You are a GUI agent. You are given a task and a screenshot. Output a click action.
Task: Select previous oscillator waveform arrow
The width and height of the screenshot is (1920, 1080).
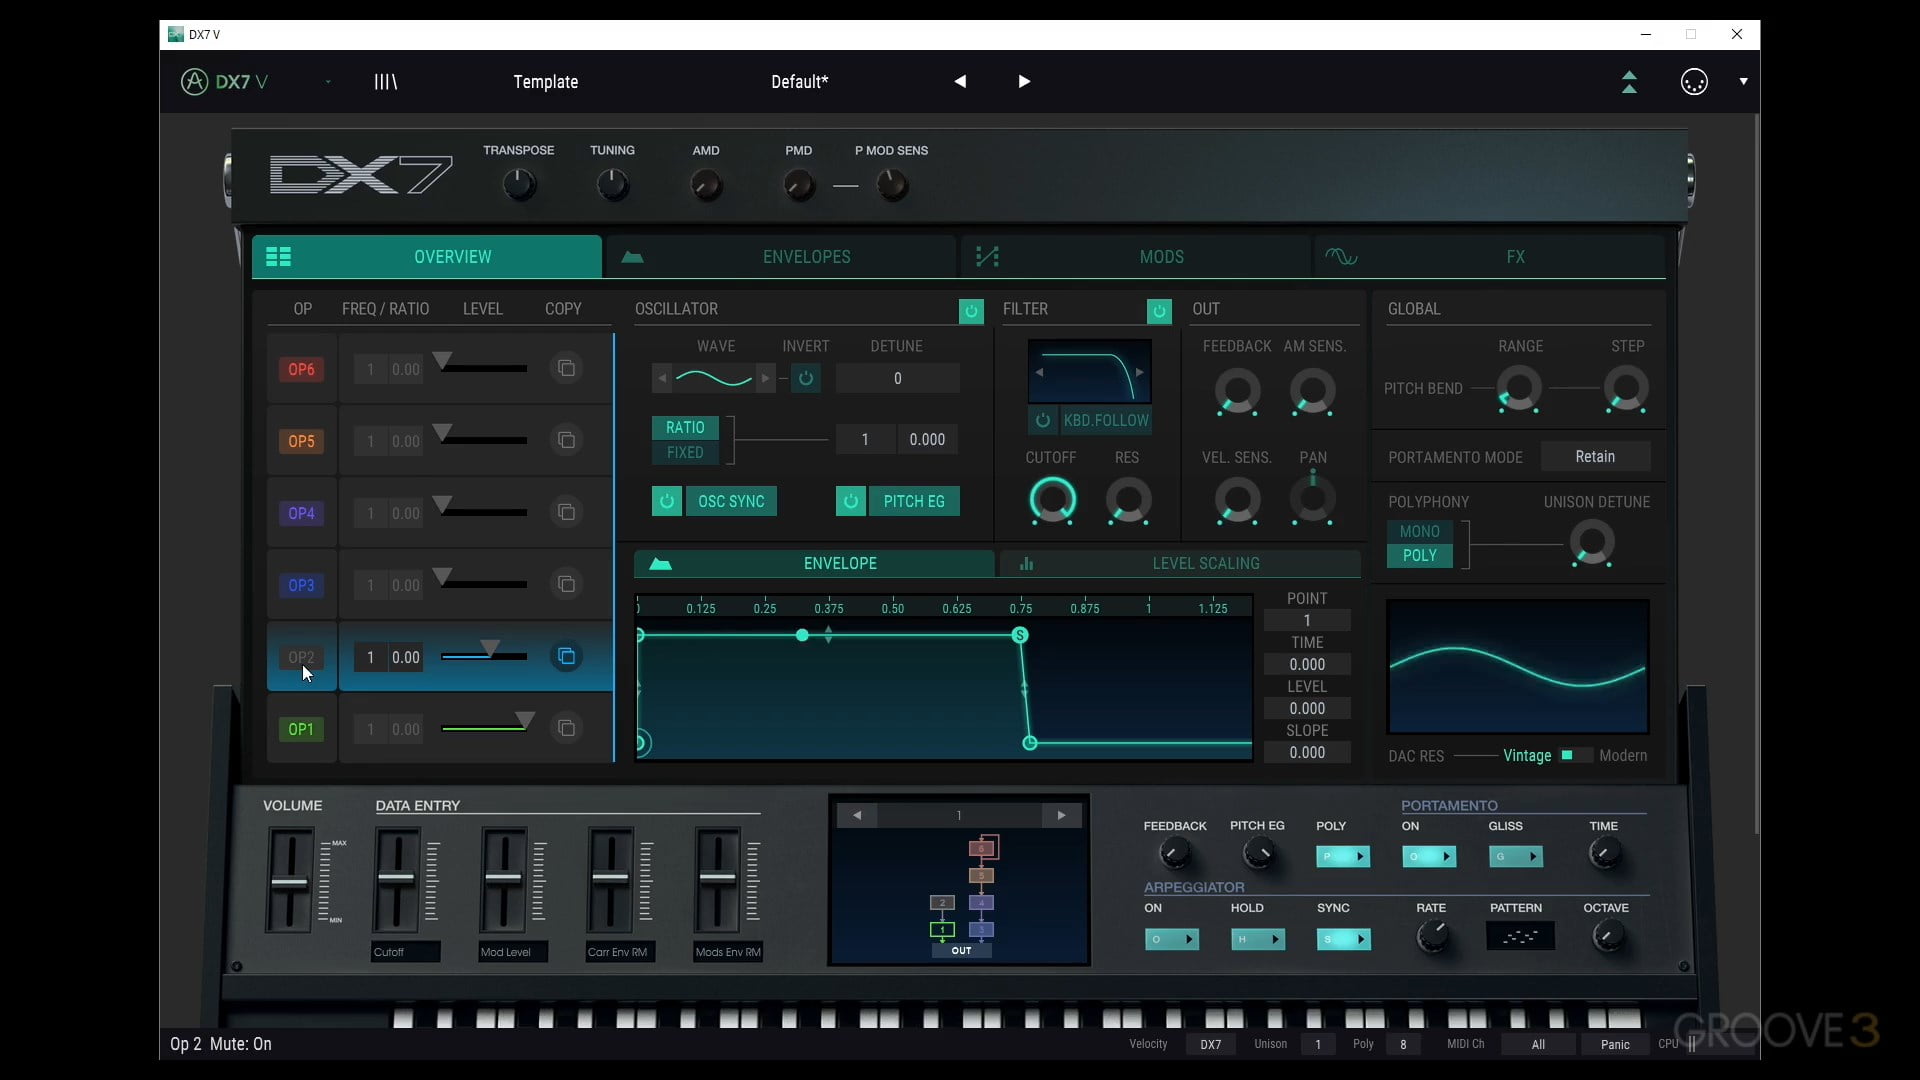pos(661,378)
